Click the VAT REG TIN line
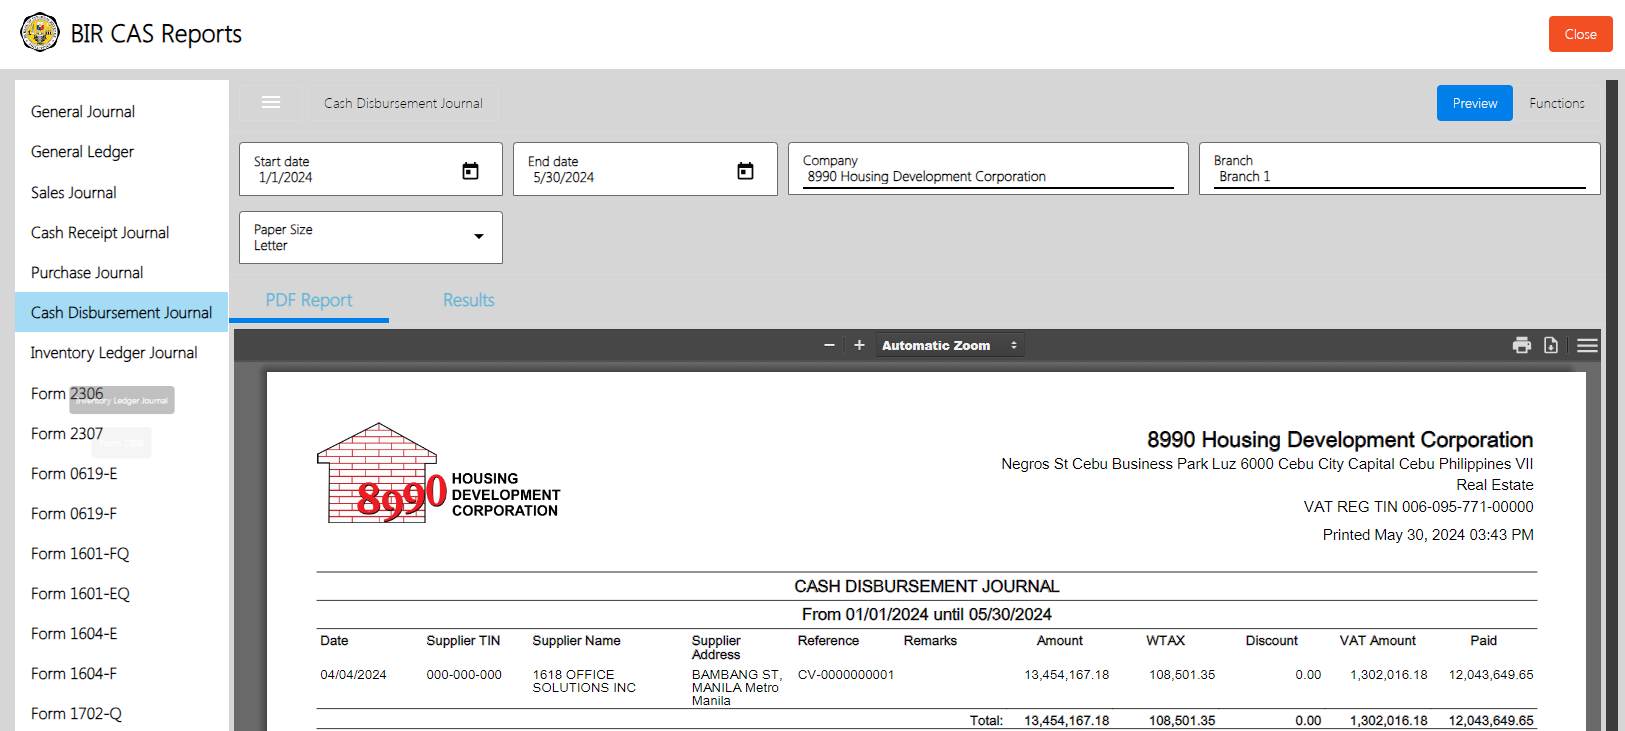The image size is (1625, 731). pos(1418,507)
